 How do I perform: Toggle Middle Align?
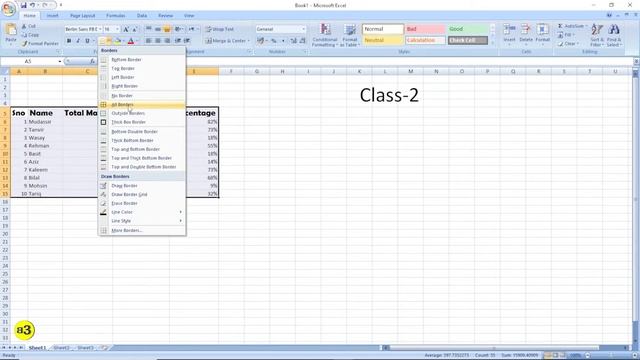158,29
